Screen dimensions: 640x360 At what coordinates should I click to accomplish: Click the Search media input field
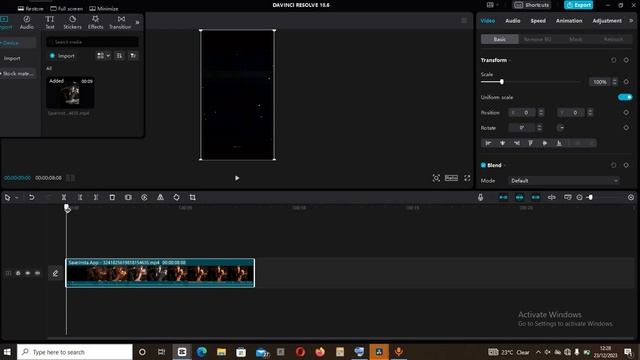pyautogui.click(x=93, y=42)
